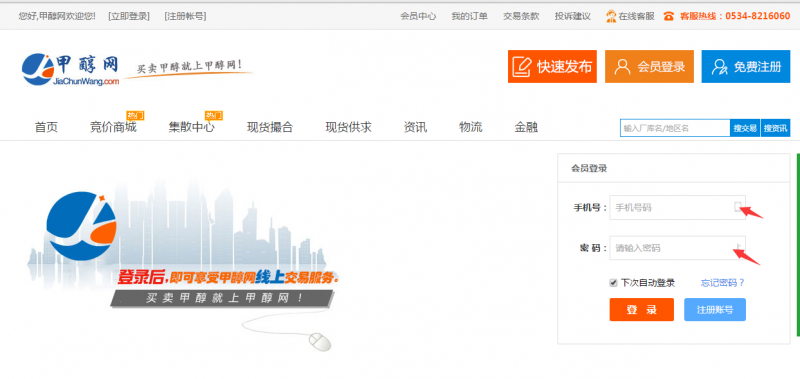Open the 在线客服 text link
This screenshot has width=800, height=379.
pyautogui.click(x=636, y=16)
